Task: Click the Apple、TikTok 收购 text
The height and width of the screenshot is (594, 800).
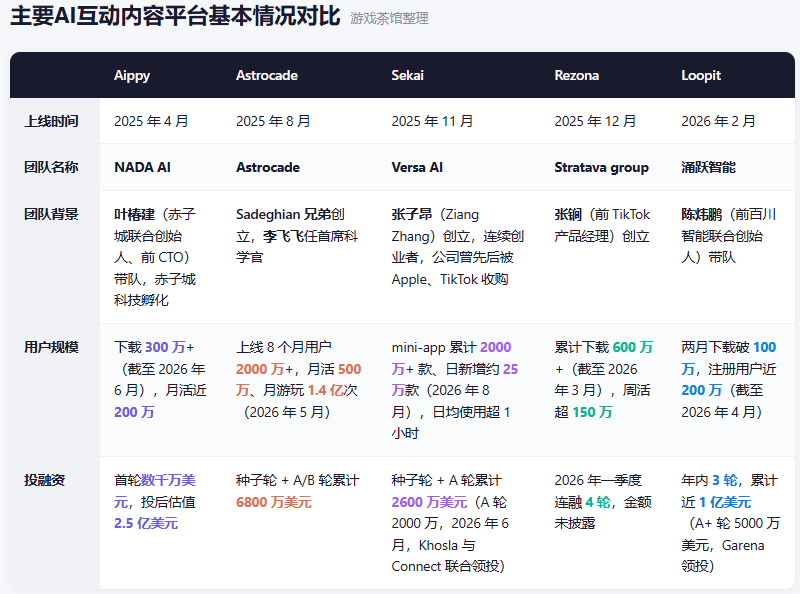Action: click(x=449, y=279)
